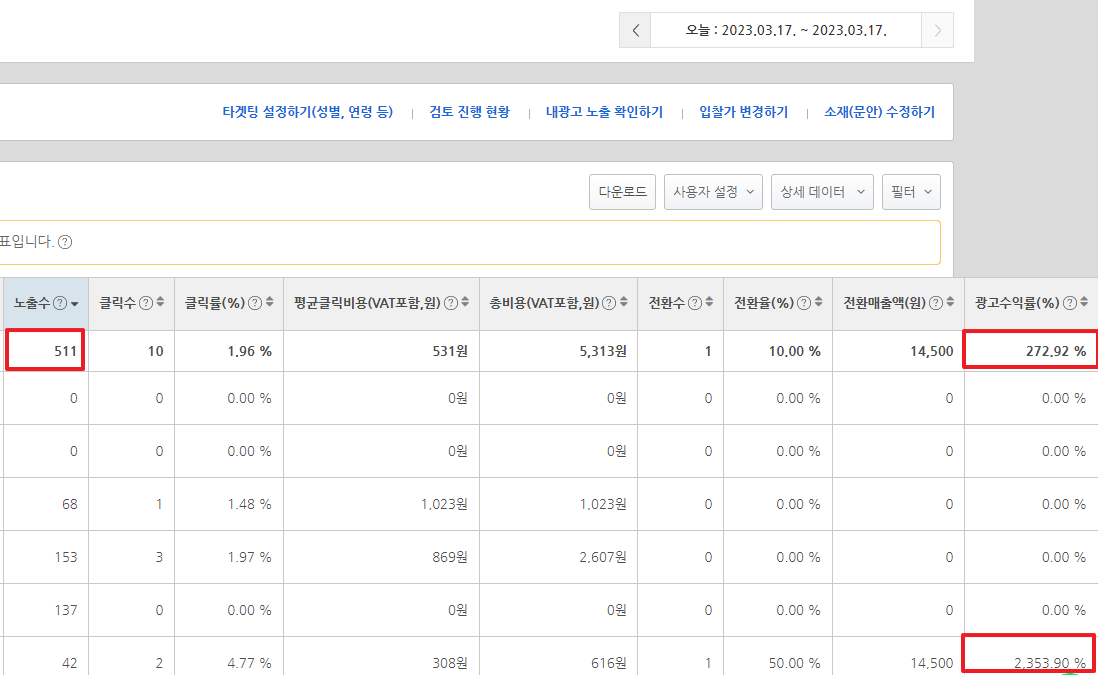
Task: Click the 다운로드 button
Action: click(623, 192)
